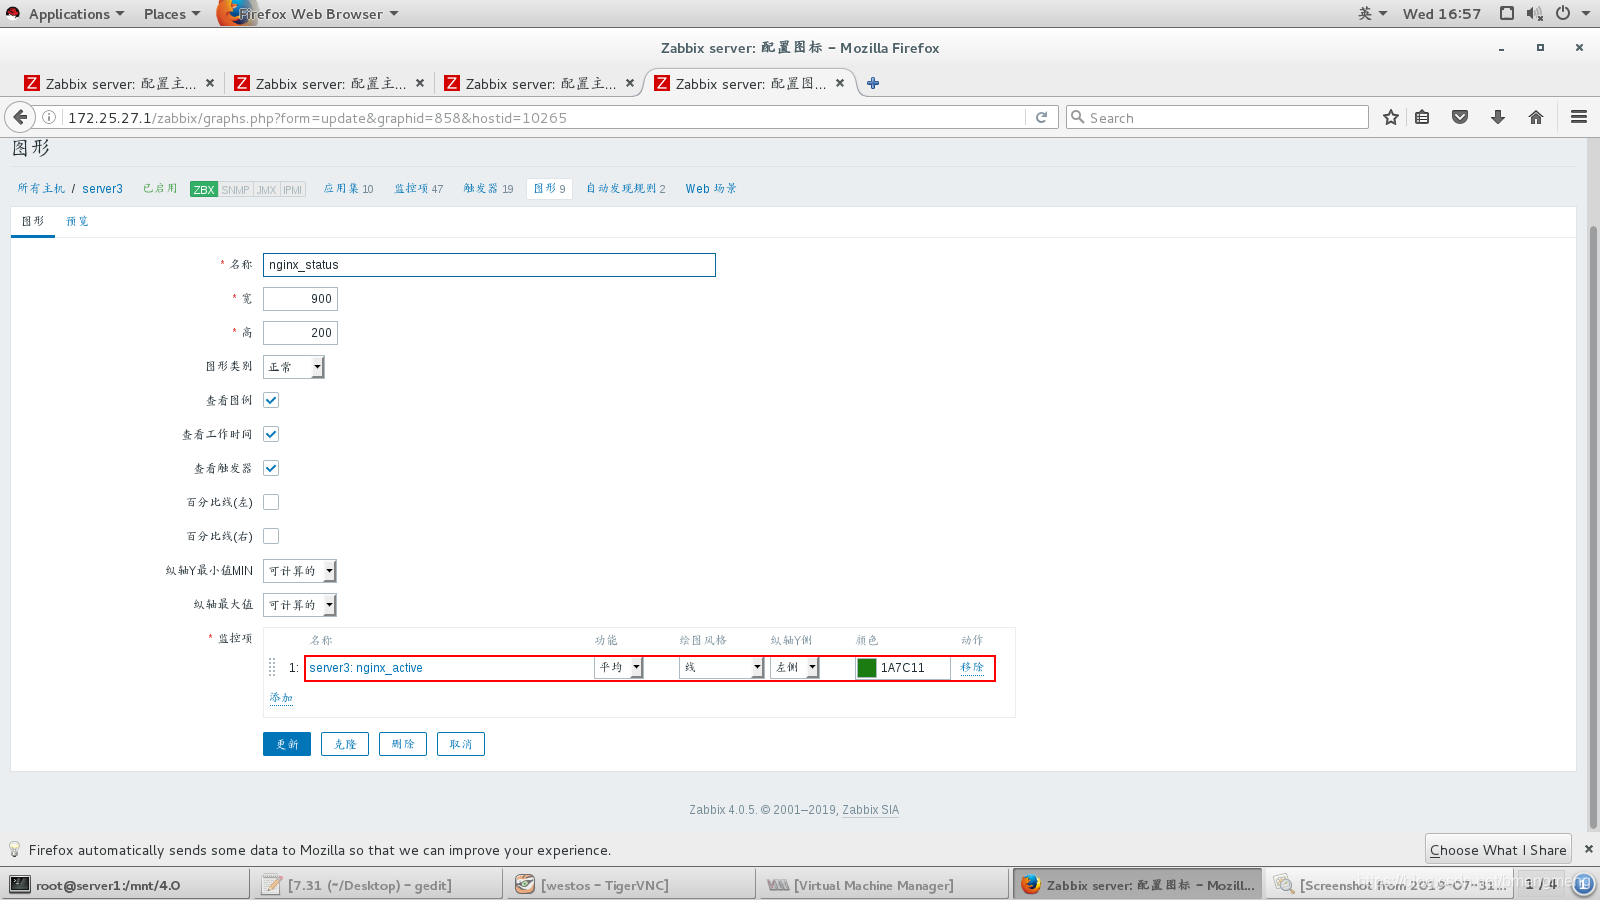Click the 添加 link under items
The image size is (1600, 900).
click(x=281, y=697)
